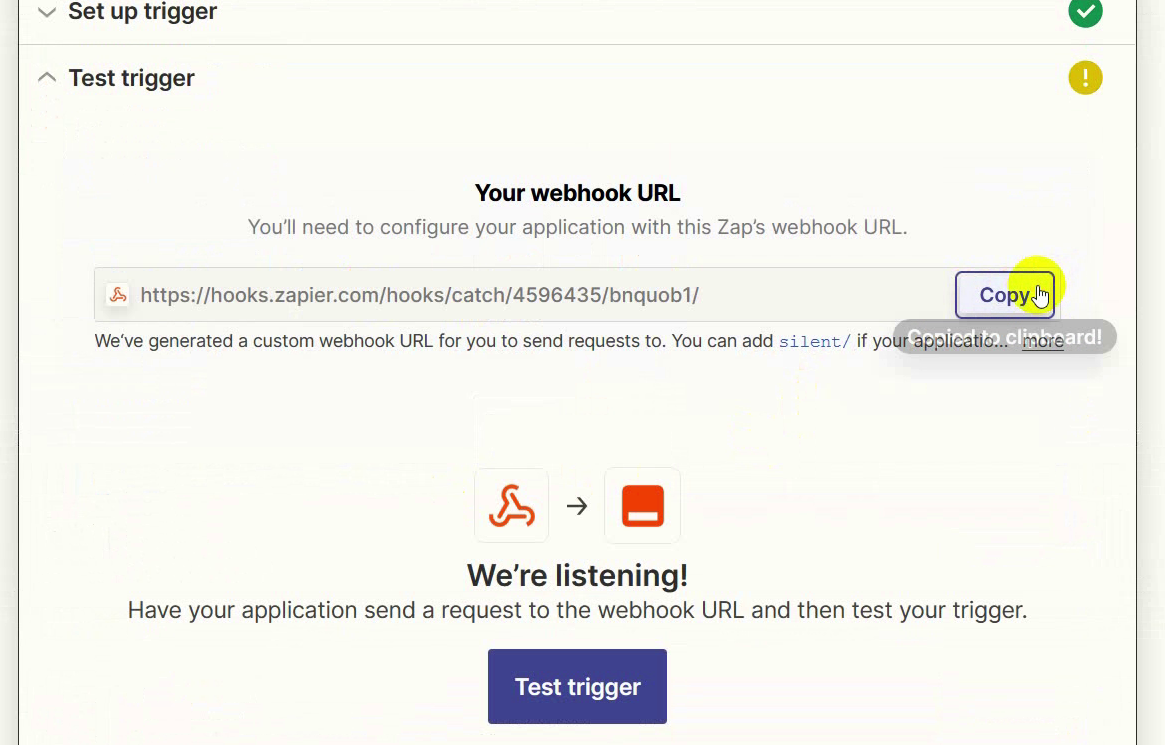Click the "silent/" code snippet text
The width and height of the screenshot is (1165, 745).
814,341
